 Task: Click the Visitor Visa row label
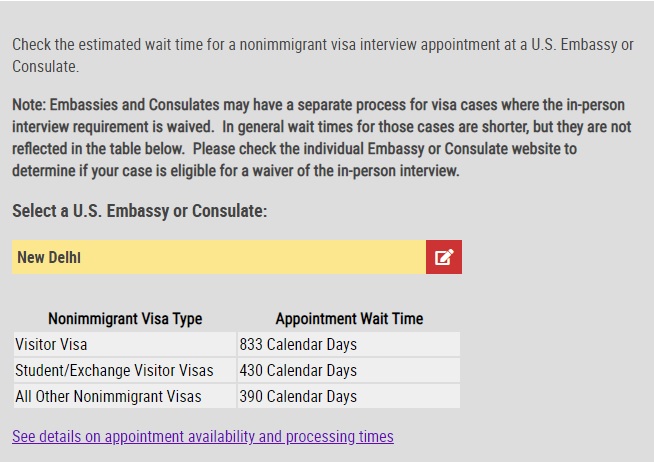point(51,345)
